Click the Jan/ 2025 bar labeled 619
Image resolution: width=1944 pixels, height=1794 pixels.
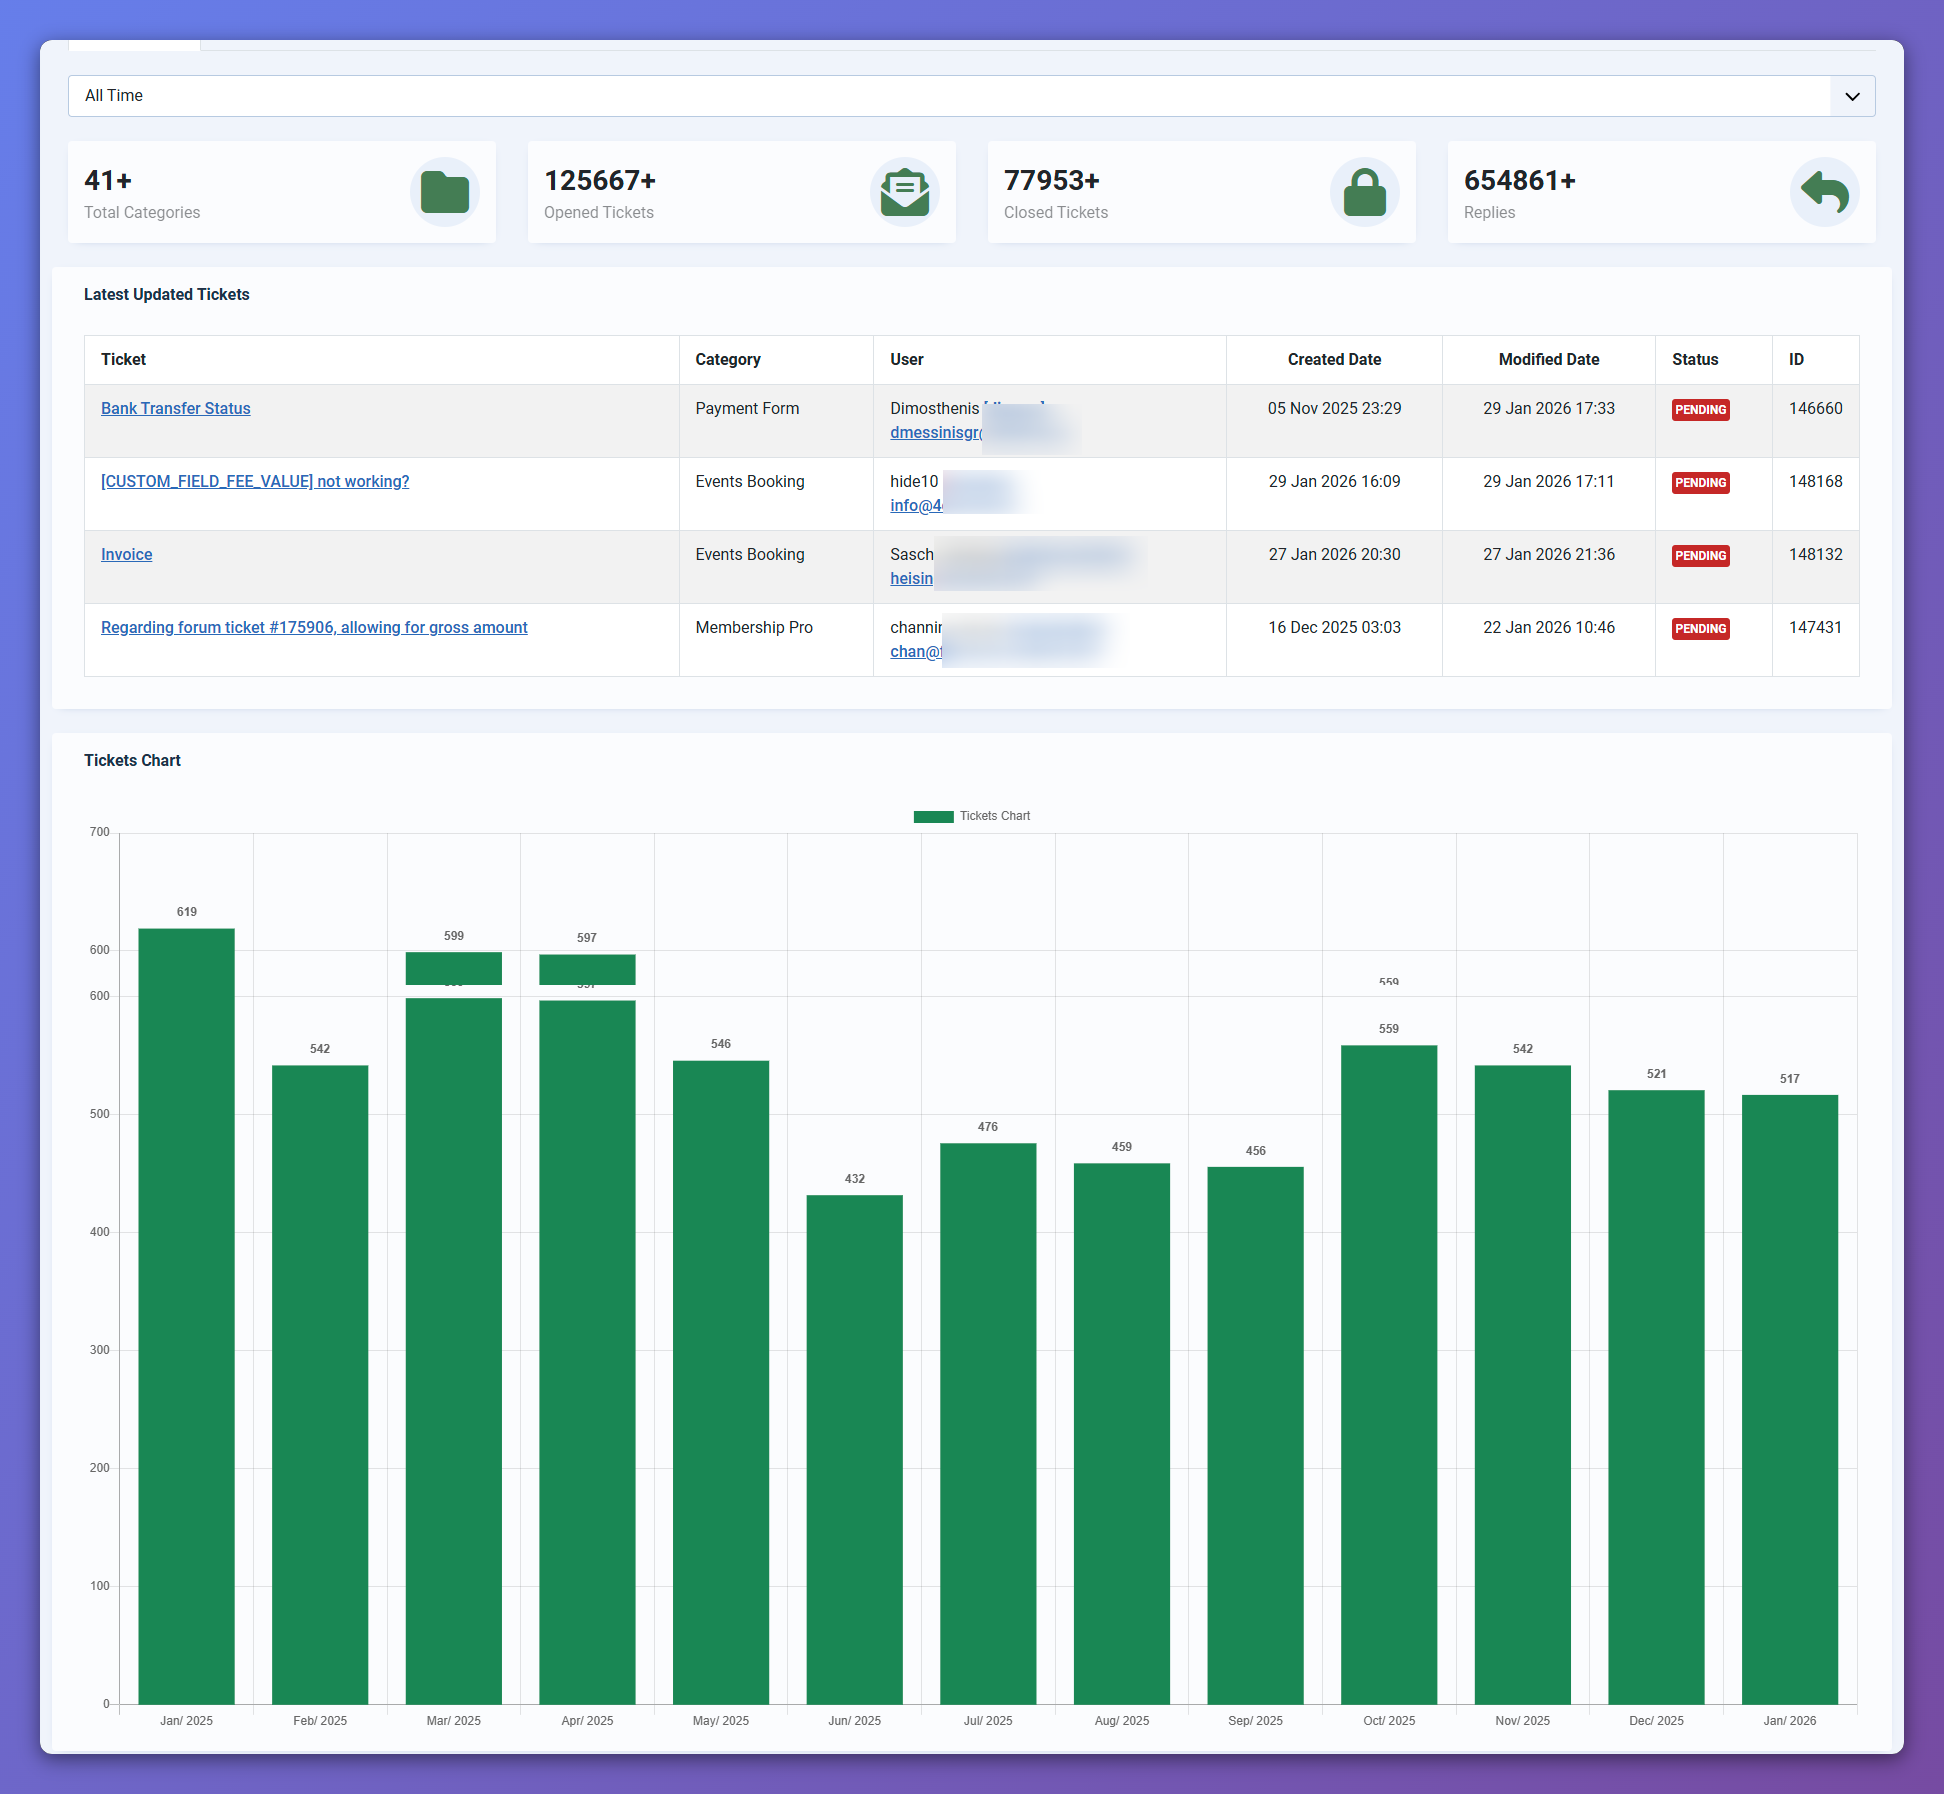pyautogui.click(x=186, y=1314)
